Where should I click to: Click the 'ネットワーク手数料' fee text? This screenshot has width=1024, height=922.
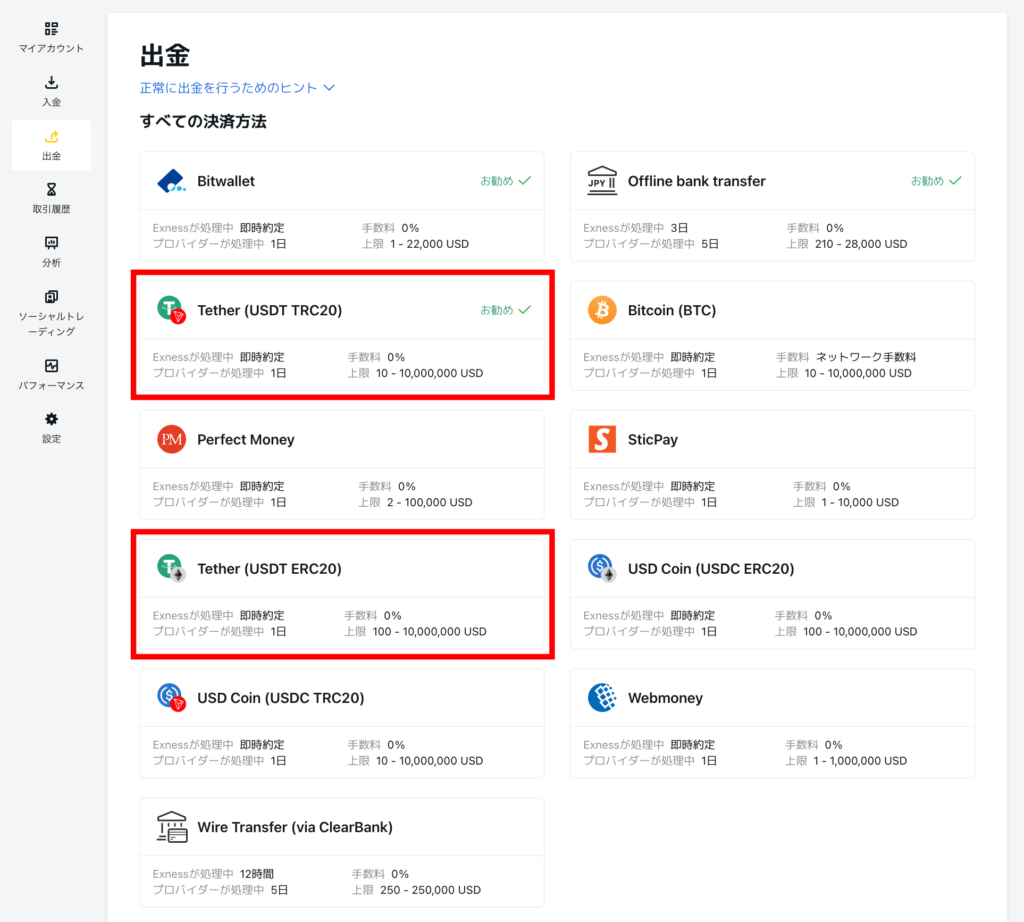pyautogui.click(x=866, y=357)
